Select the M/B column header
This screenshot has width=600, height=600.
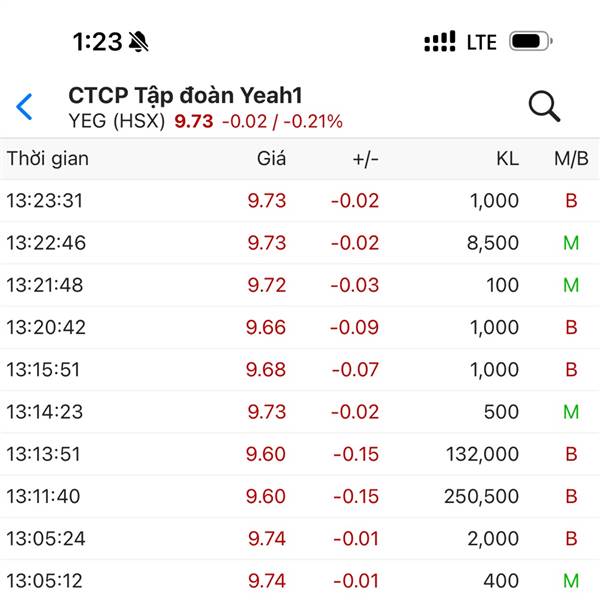tap(571, 159)
